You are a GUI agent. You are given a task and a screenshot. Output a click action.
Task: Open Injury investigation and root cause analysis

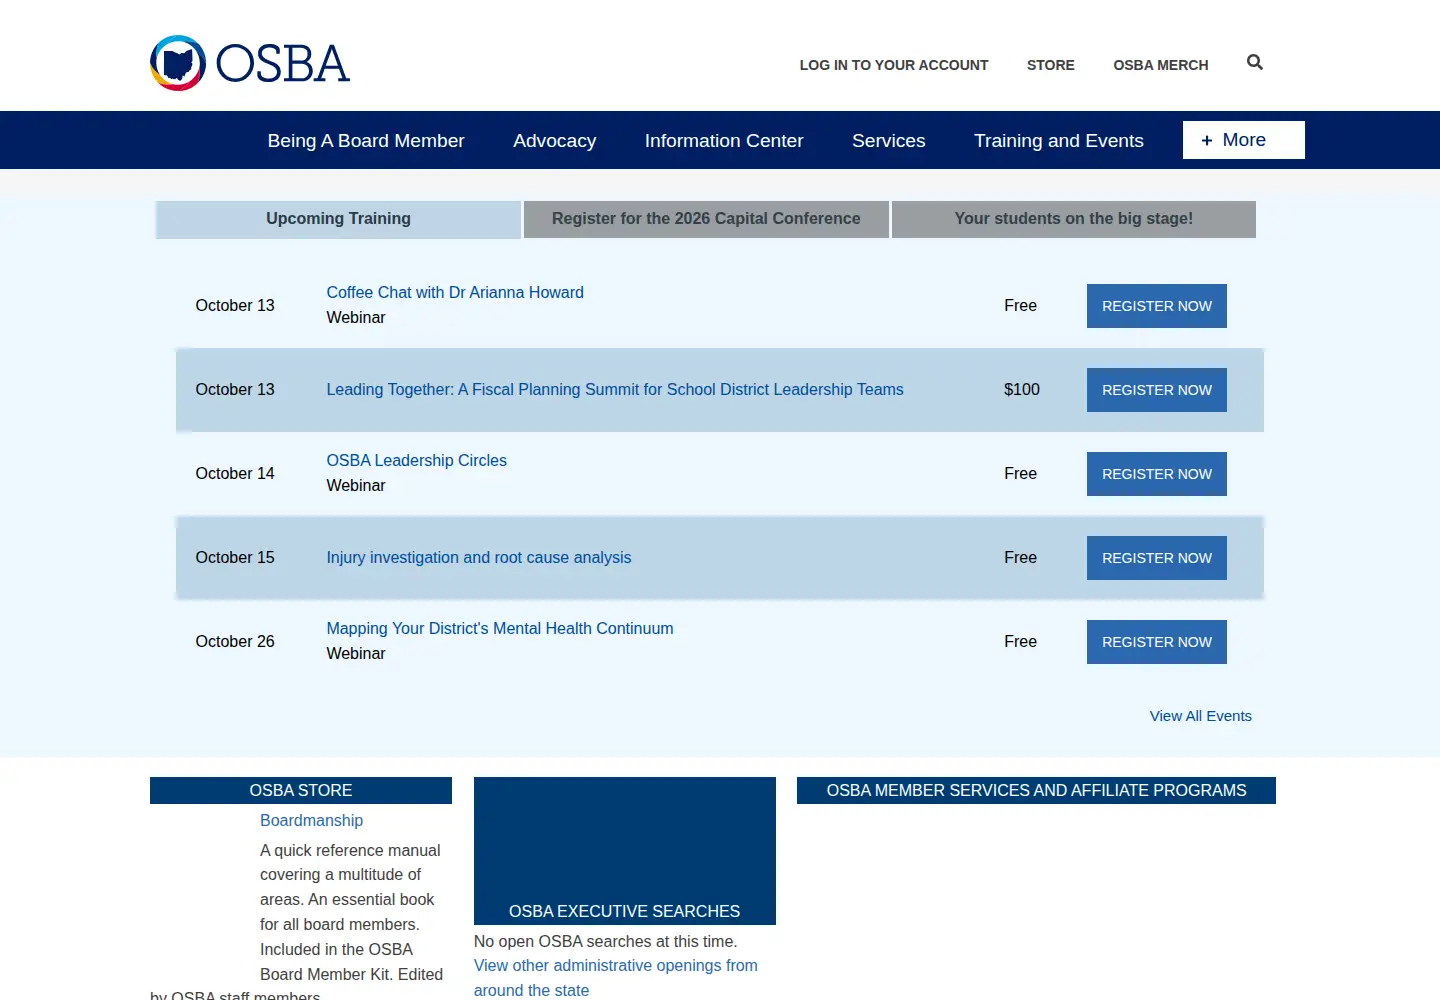[479, 558]
